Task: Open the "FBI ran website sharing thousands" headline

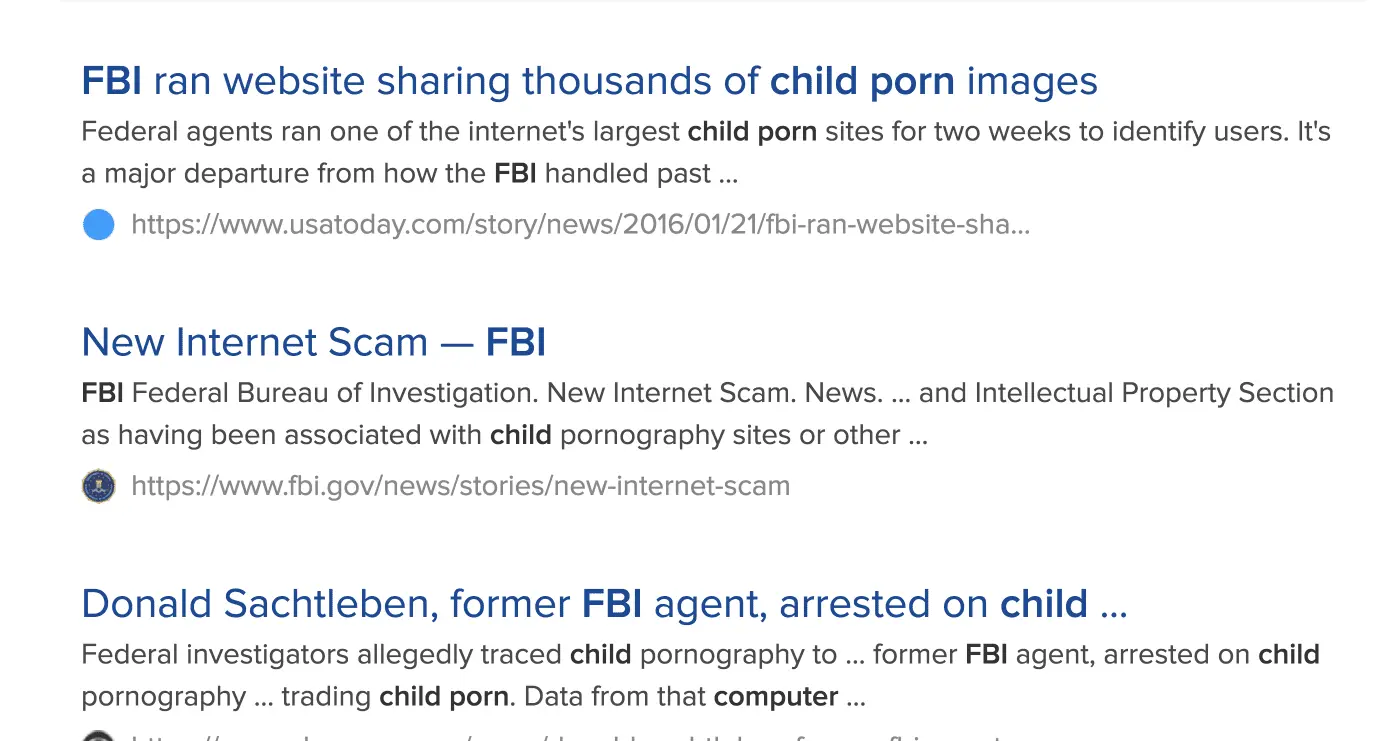Action: pos(588,81)
